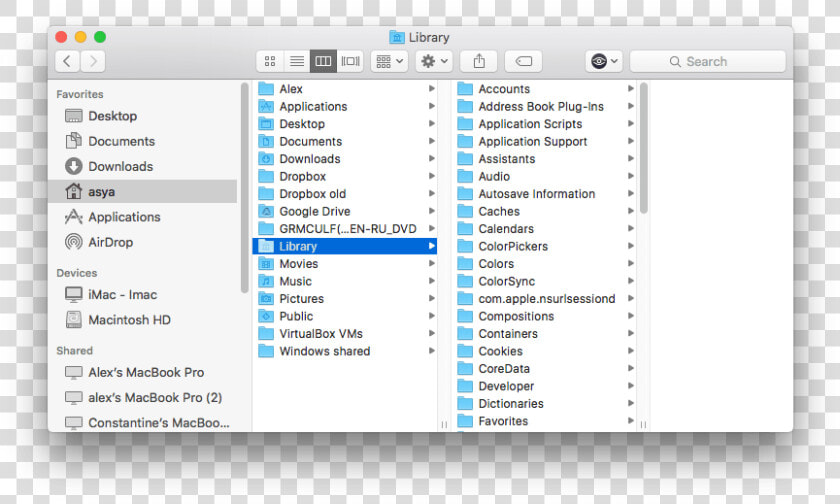Viewport: 840px width, 504px height.
Task: Go forward with the right arrow button
Action: [93, 61]
